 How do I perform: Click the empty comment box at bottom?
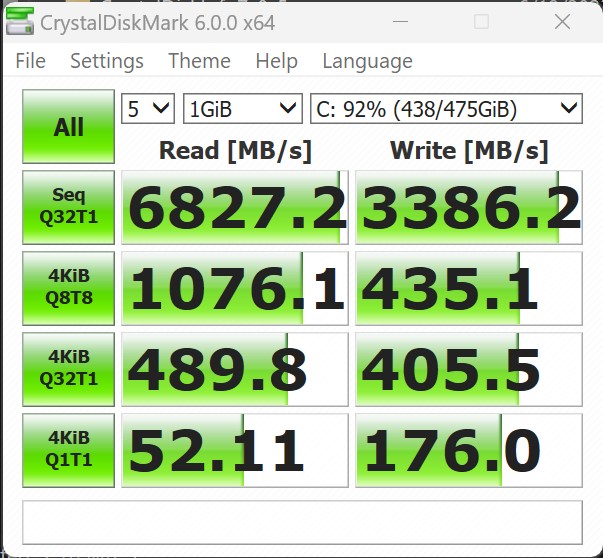[302, 521]
